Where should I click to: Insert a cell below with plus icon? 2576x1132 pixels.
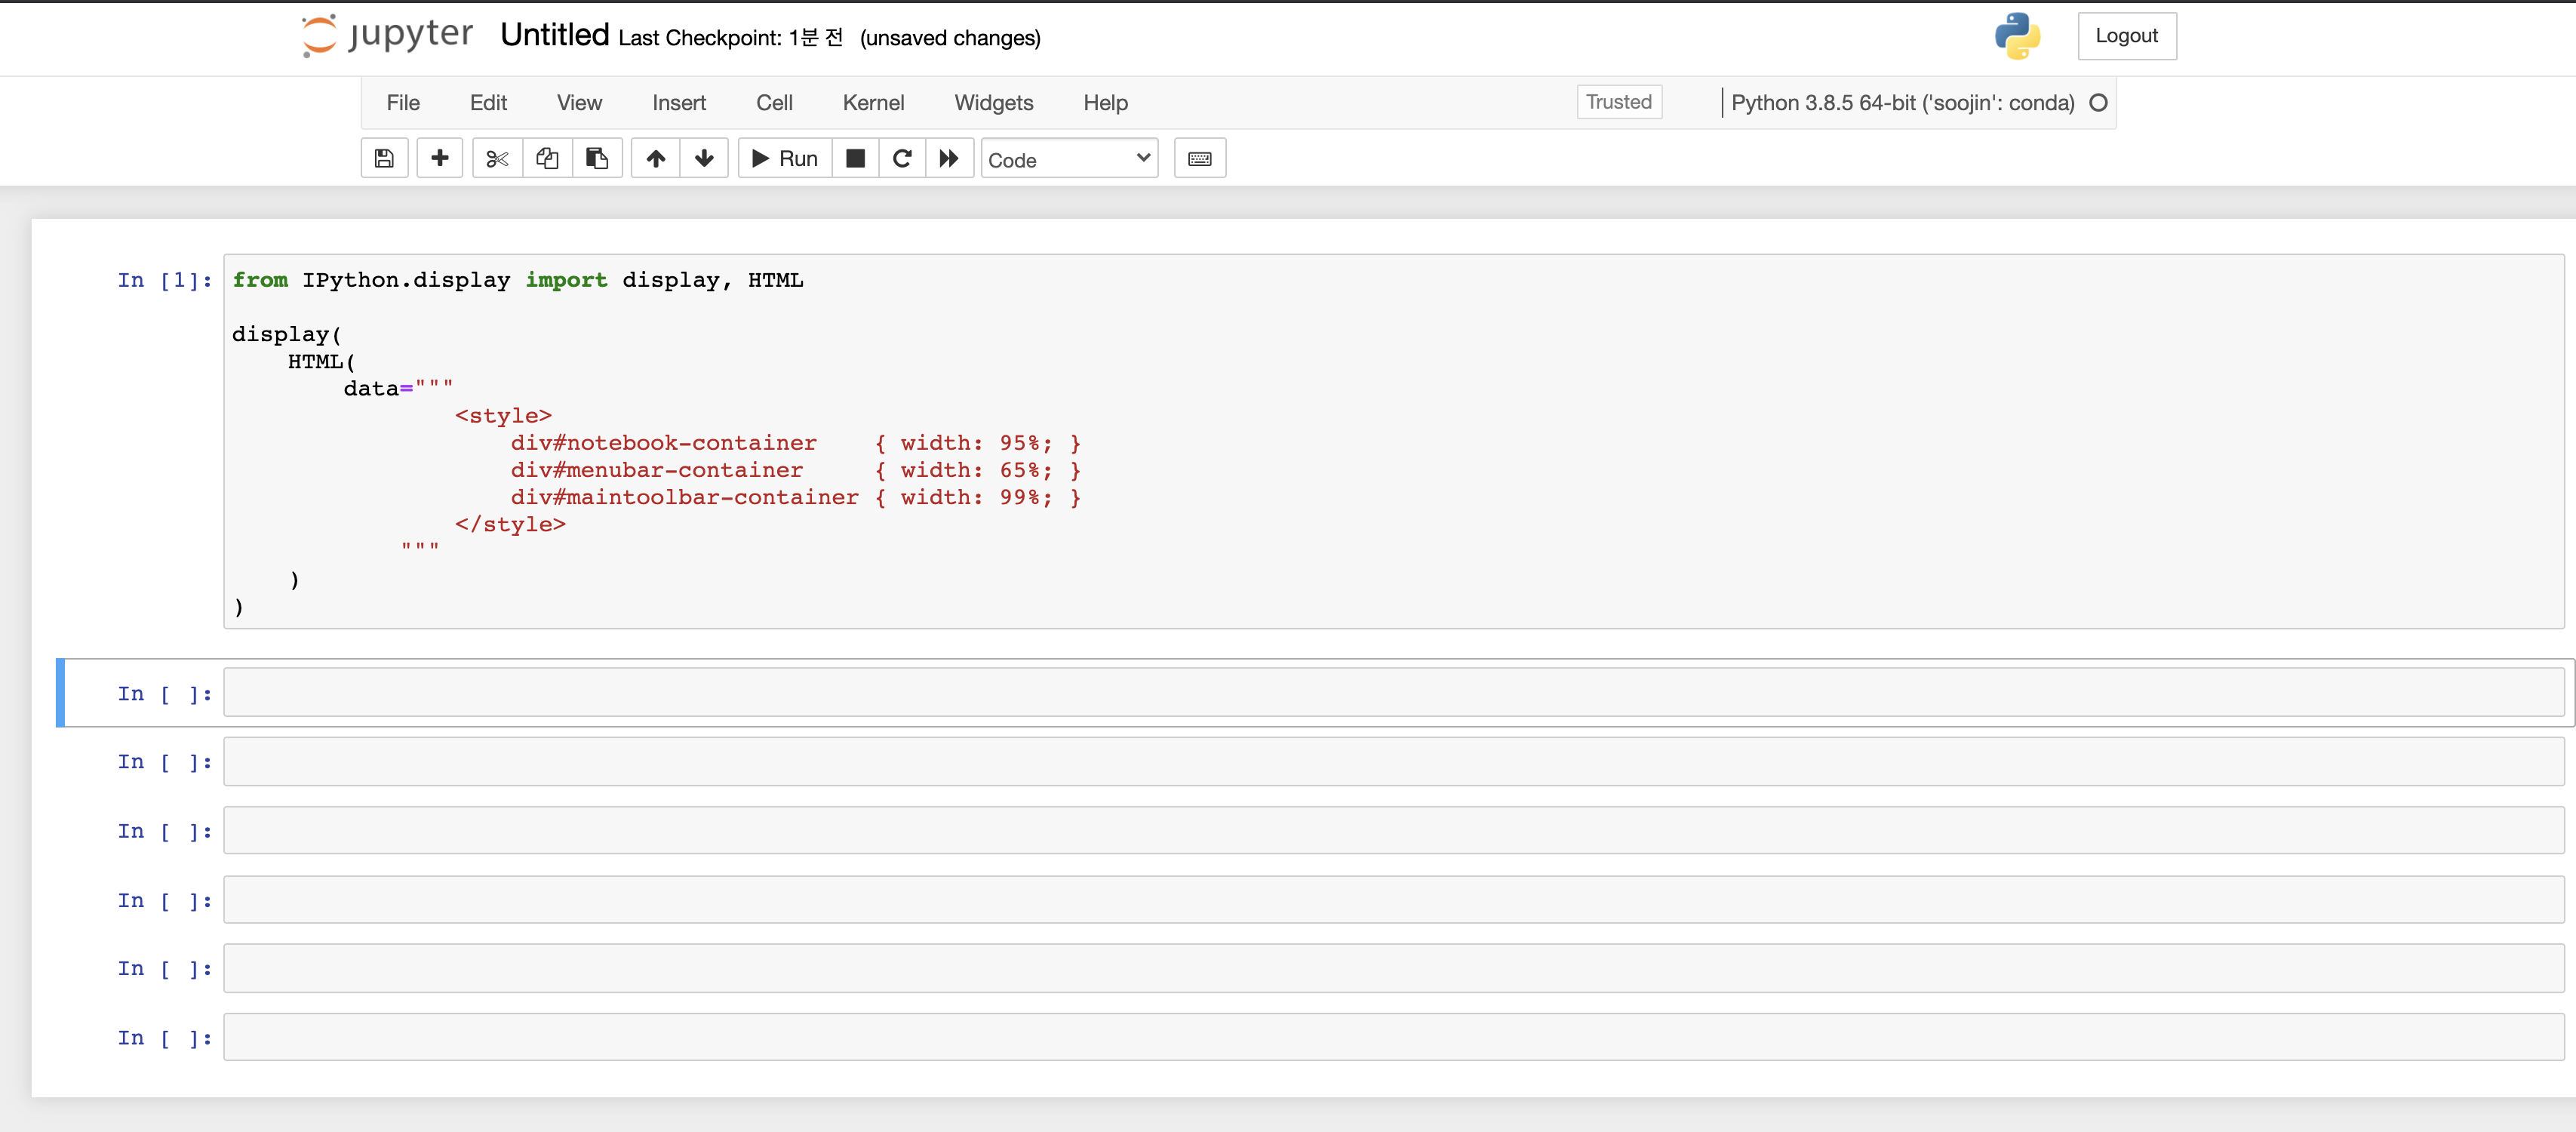pyautogui.click(x=439, y=158)
